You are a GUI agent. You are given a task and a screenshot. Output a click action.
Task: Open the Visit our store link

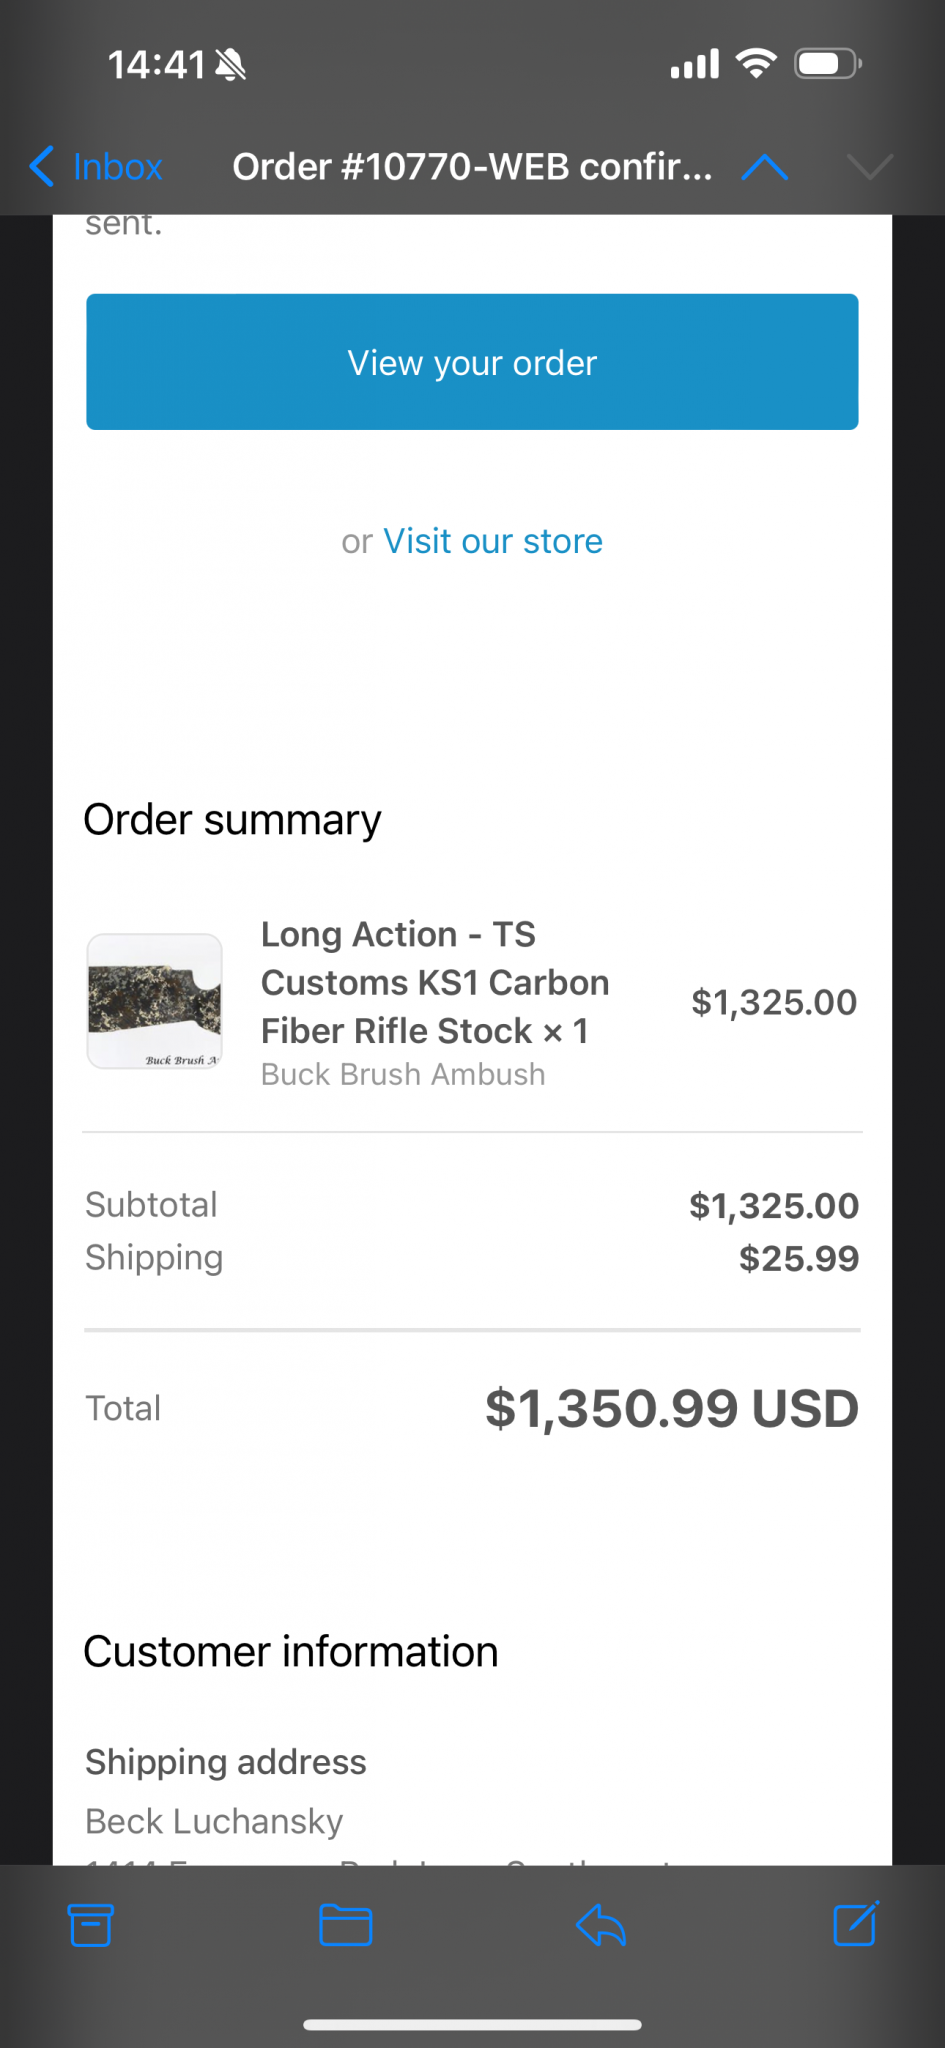(493, 541)
